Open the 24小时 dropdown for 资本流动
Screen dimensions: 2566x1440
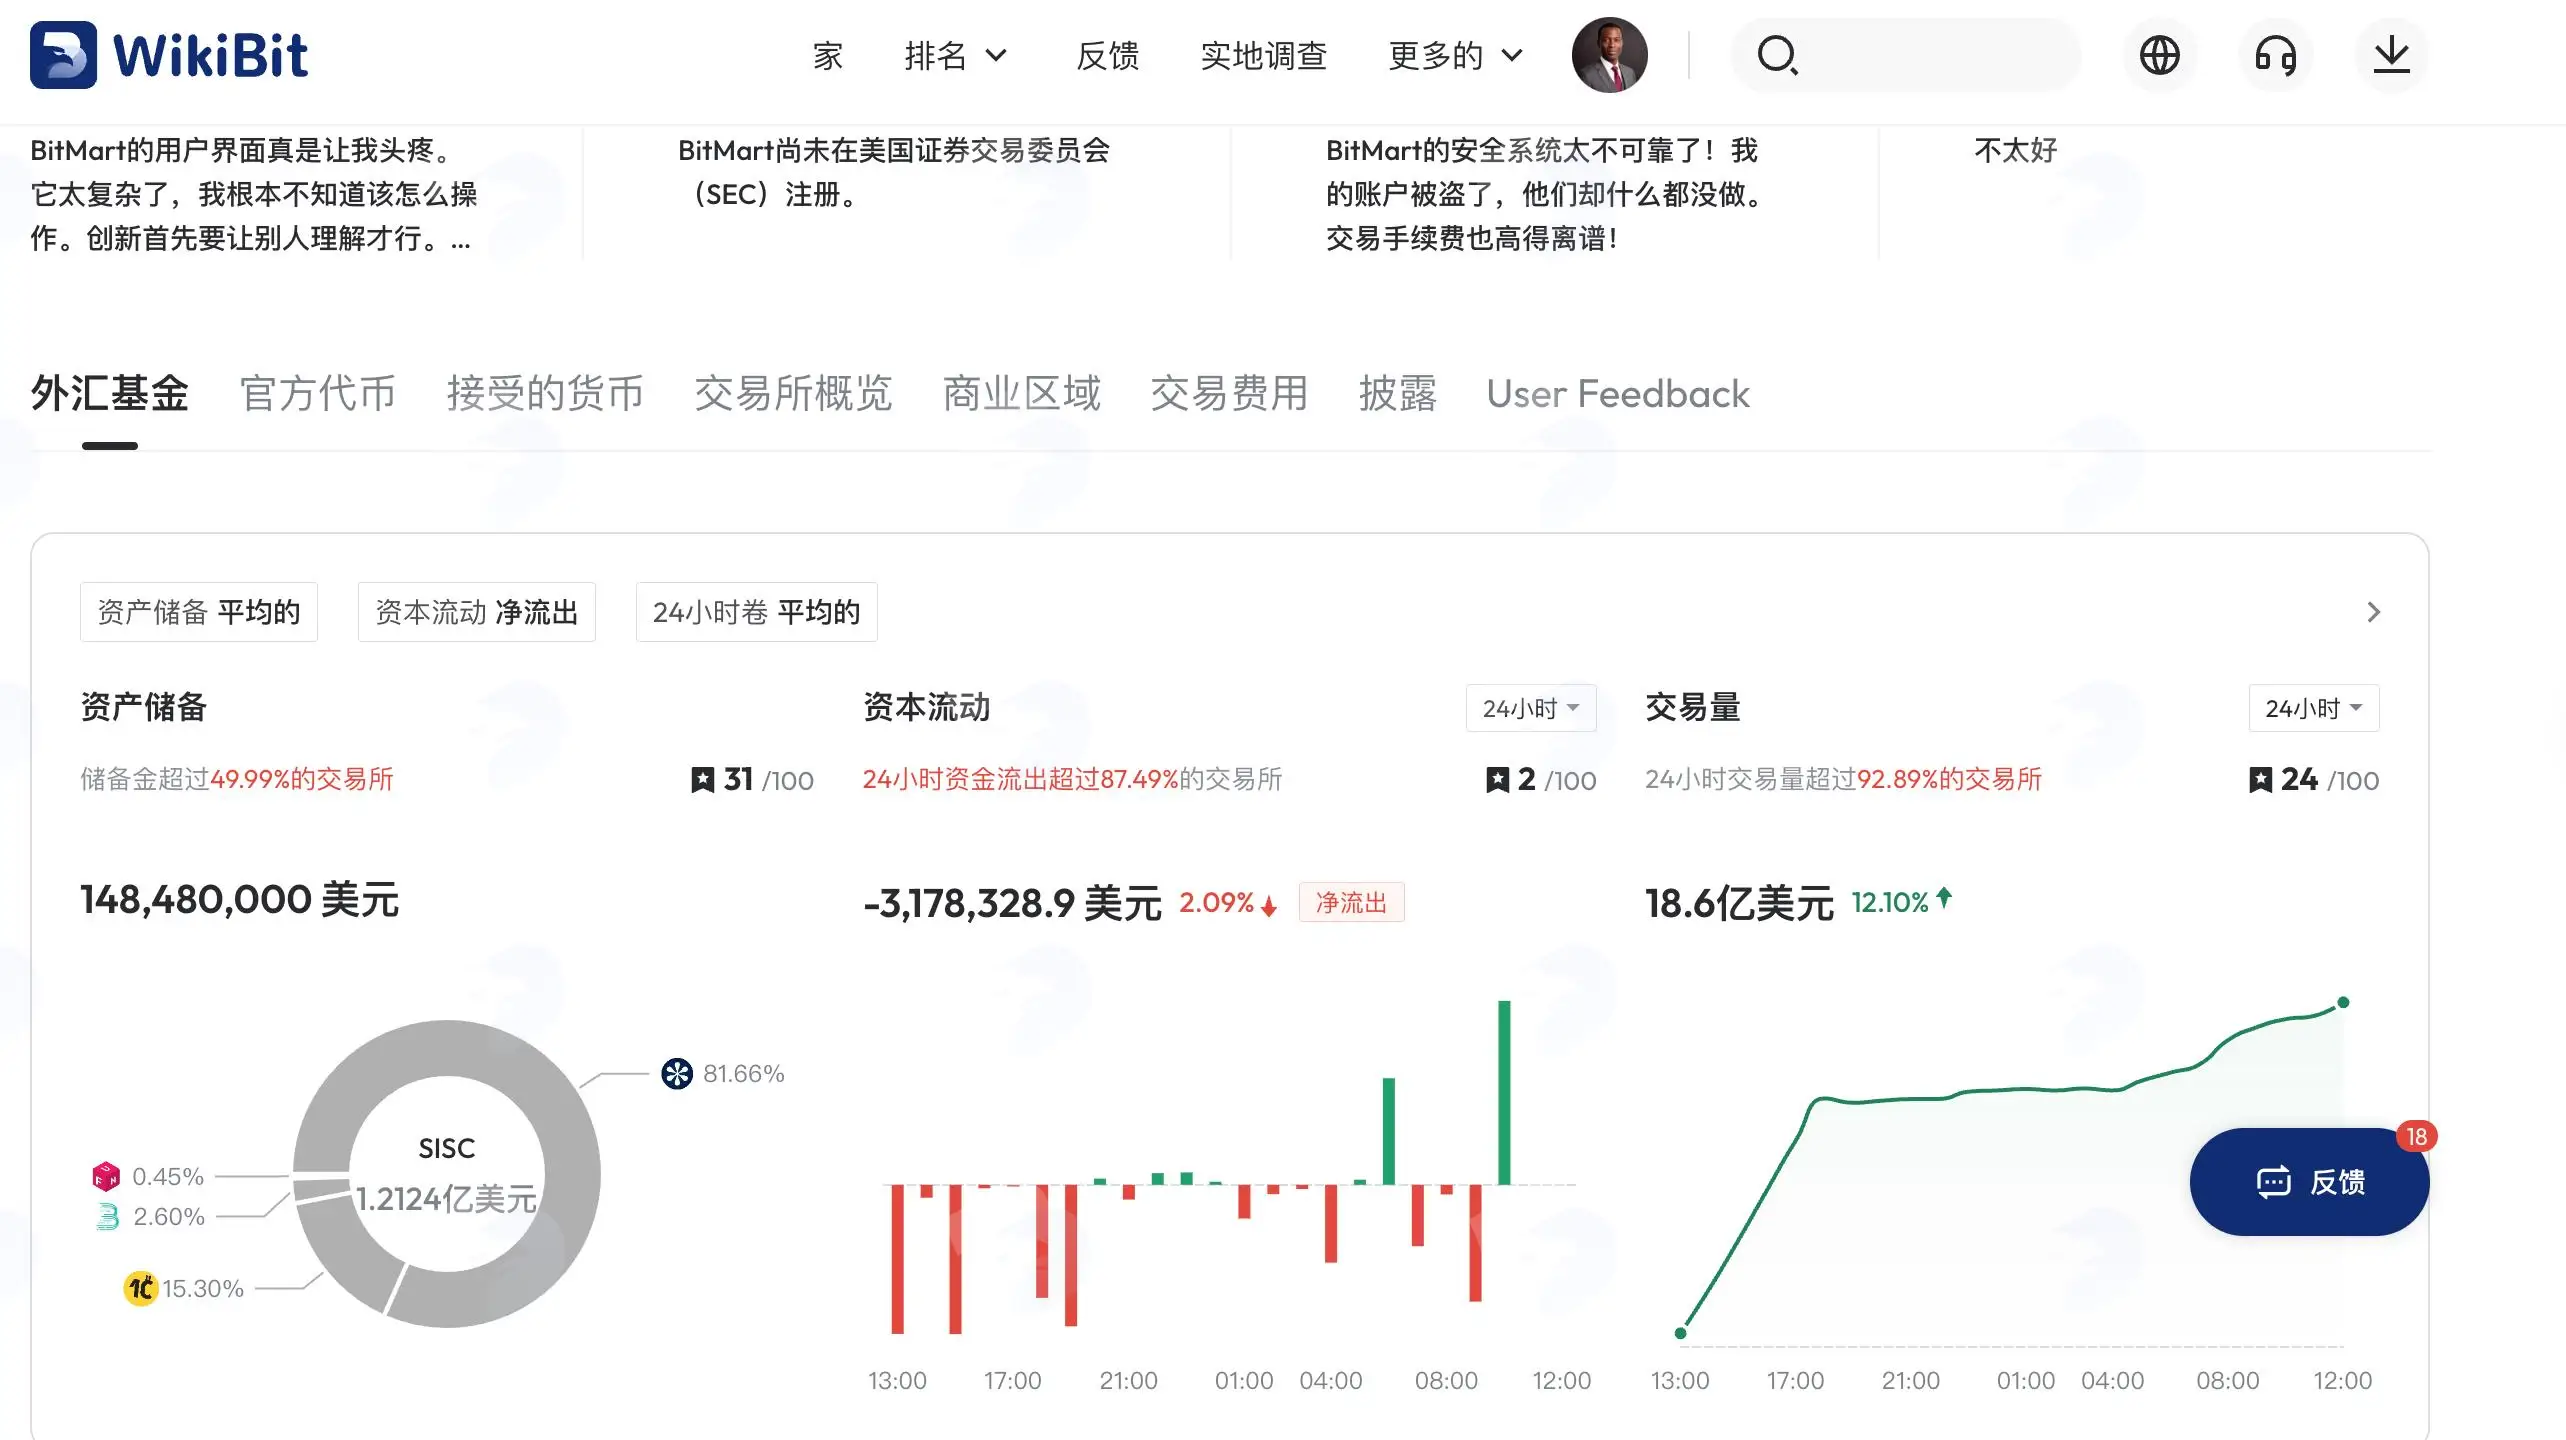(1531, 708)
